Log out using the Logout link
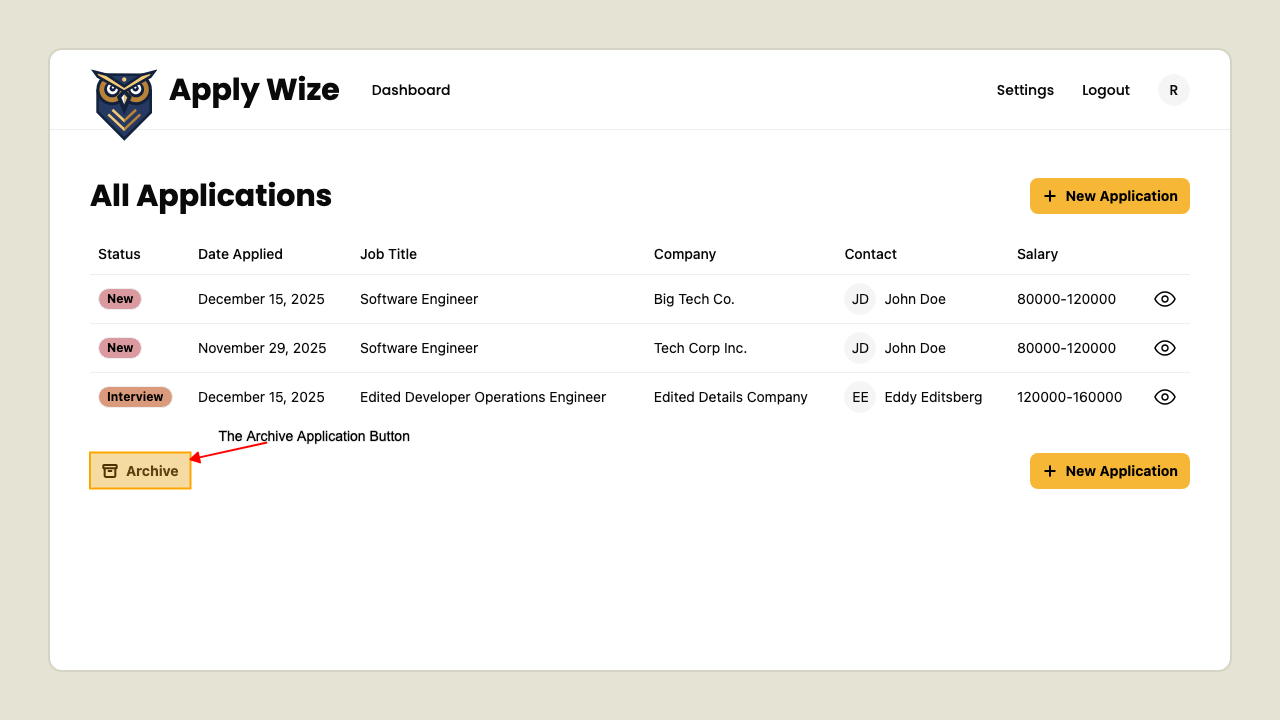Image resolution: width=1280 pixels, height=720 pixels. (x=1105, y=90)
